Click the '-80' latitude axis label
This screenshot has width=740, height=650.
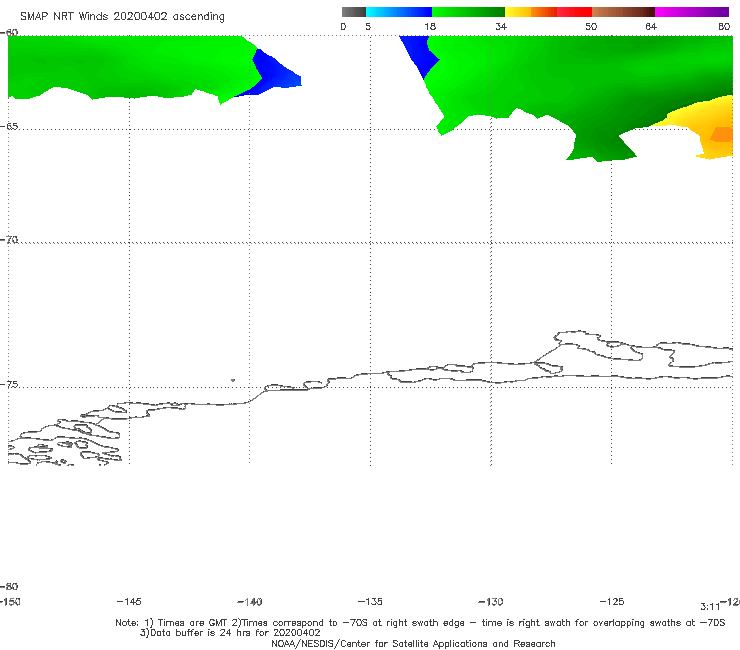point(9,587)
